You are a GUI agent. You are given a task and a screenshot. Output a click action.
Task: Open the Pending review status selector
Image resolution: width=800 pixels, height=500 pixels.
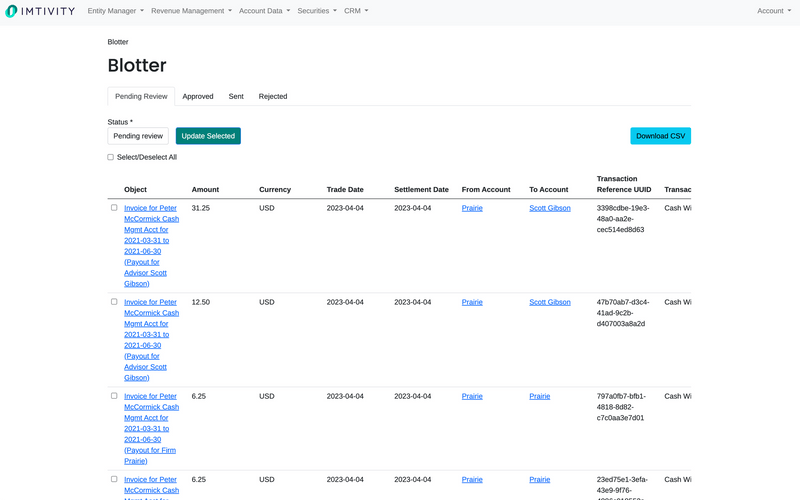(138, 136)
